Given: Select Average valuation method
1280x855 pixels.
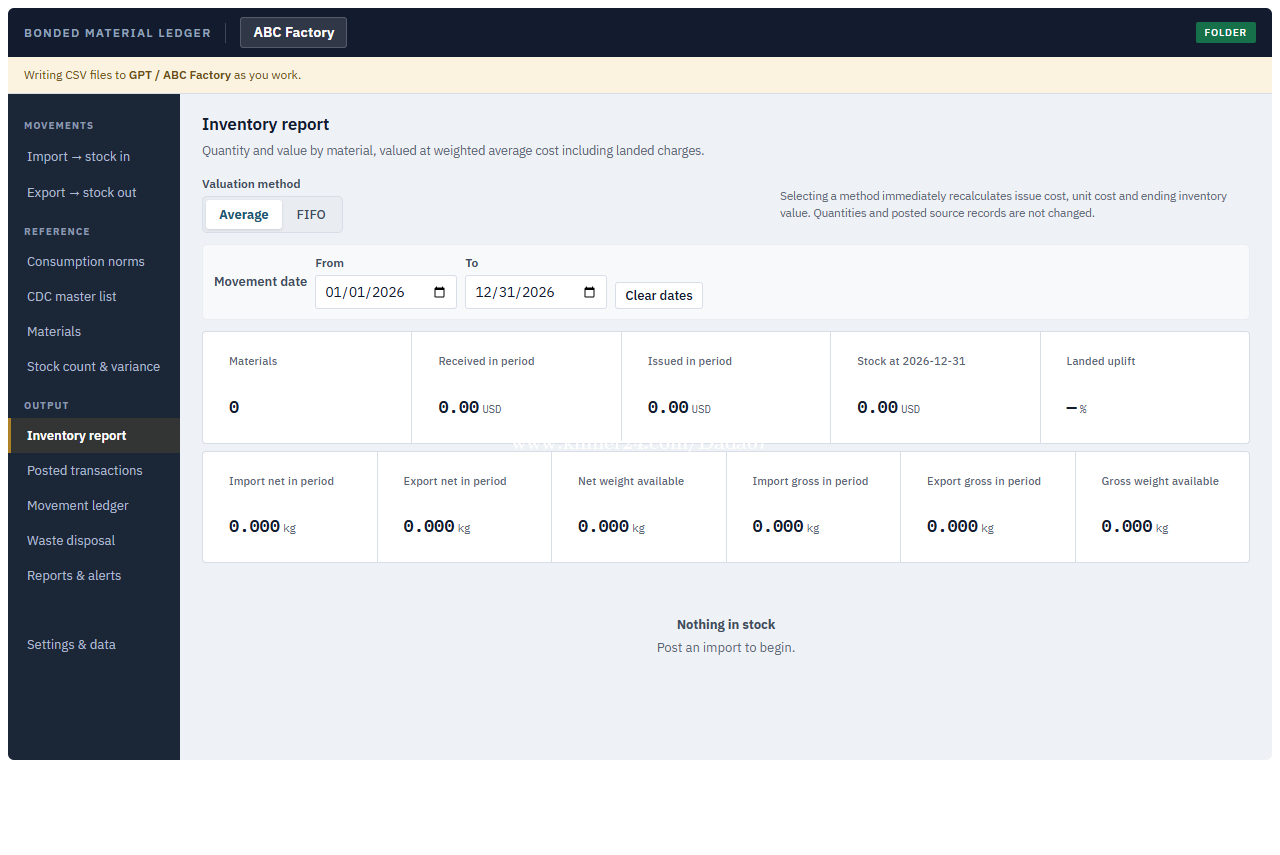Looking at the screenshot, I should [244, 215].
